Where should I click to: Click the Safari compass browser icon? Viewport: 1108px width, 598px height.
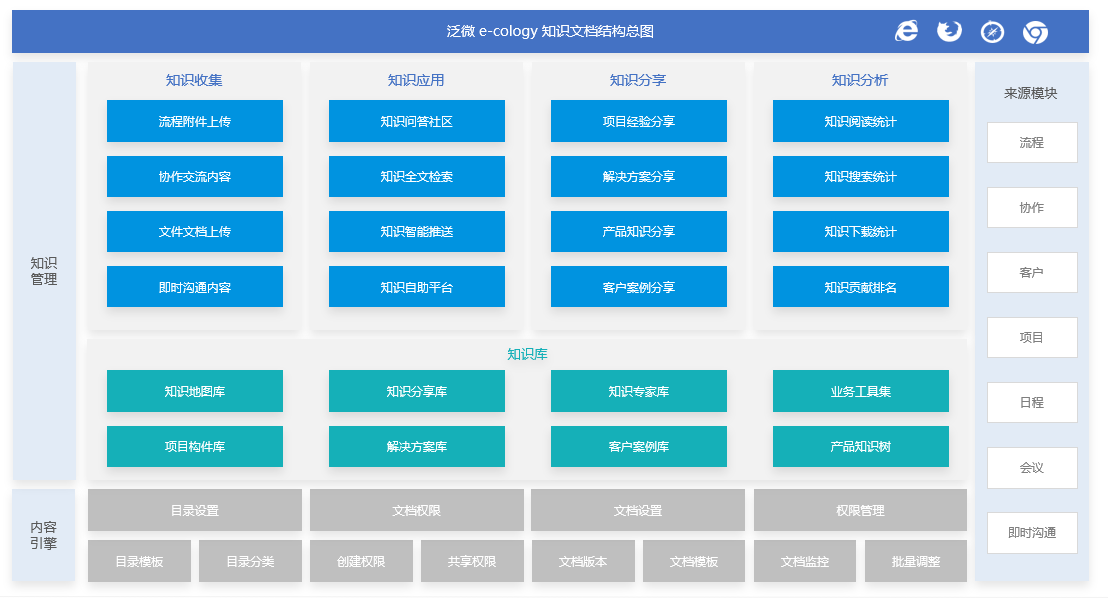click(x=992, y=32)
